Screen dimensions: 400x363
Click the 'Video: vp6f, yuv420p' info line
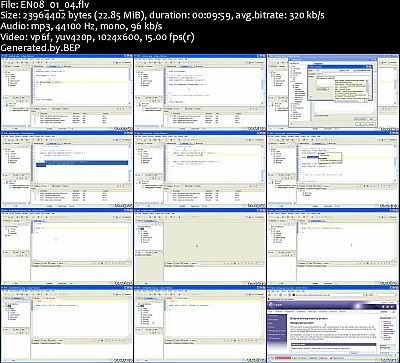click(97, 37)
